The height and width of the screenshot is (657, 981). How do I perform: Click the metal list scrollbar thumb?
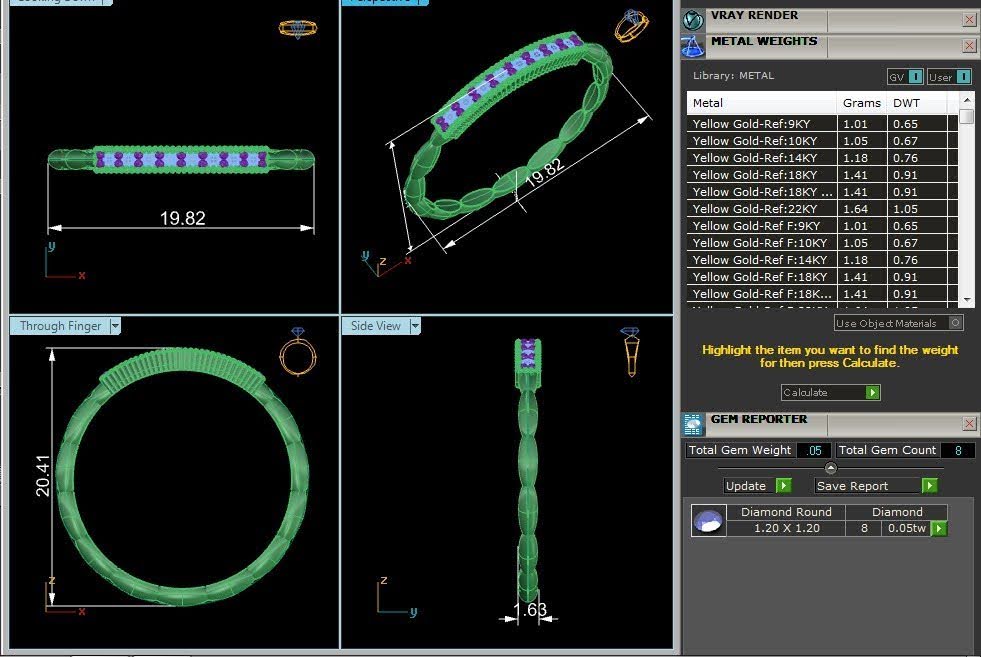coord(967,116)
